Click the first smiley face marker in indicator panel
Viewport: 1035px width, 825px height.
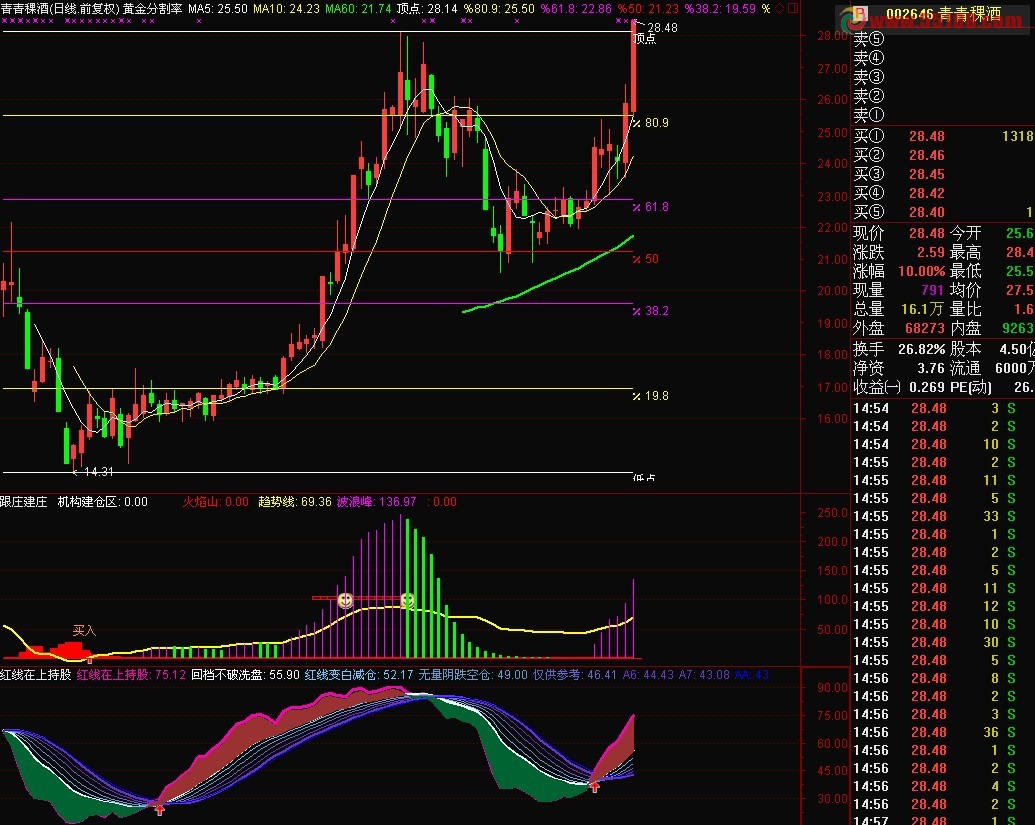tap(346, 600)
